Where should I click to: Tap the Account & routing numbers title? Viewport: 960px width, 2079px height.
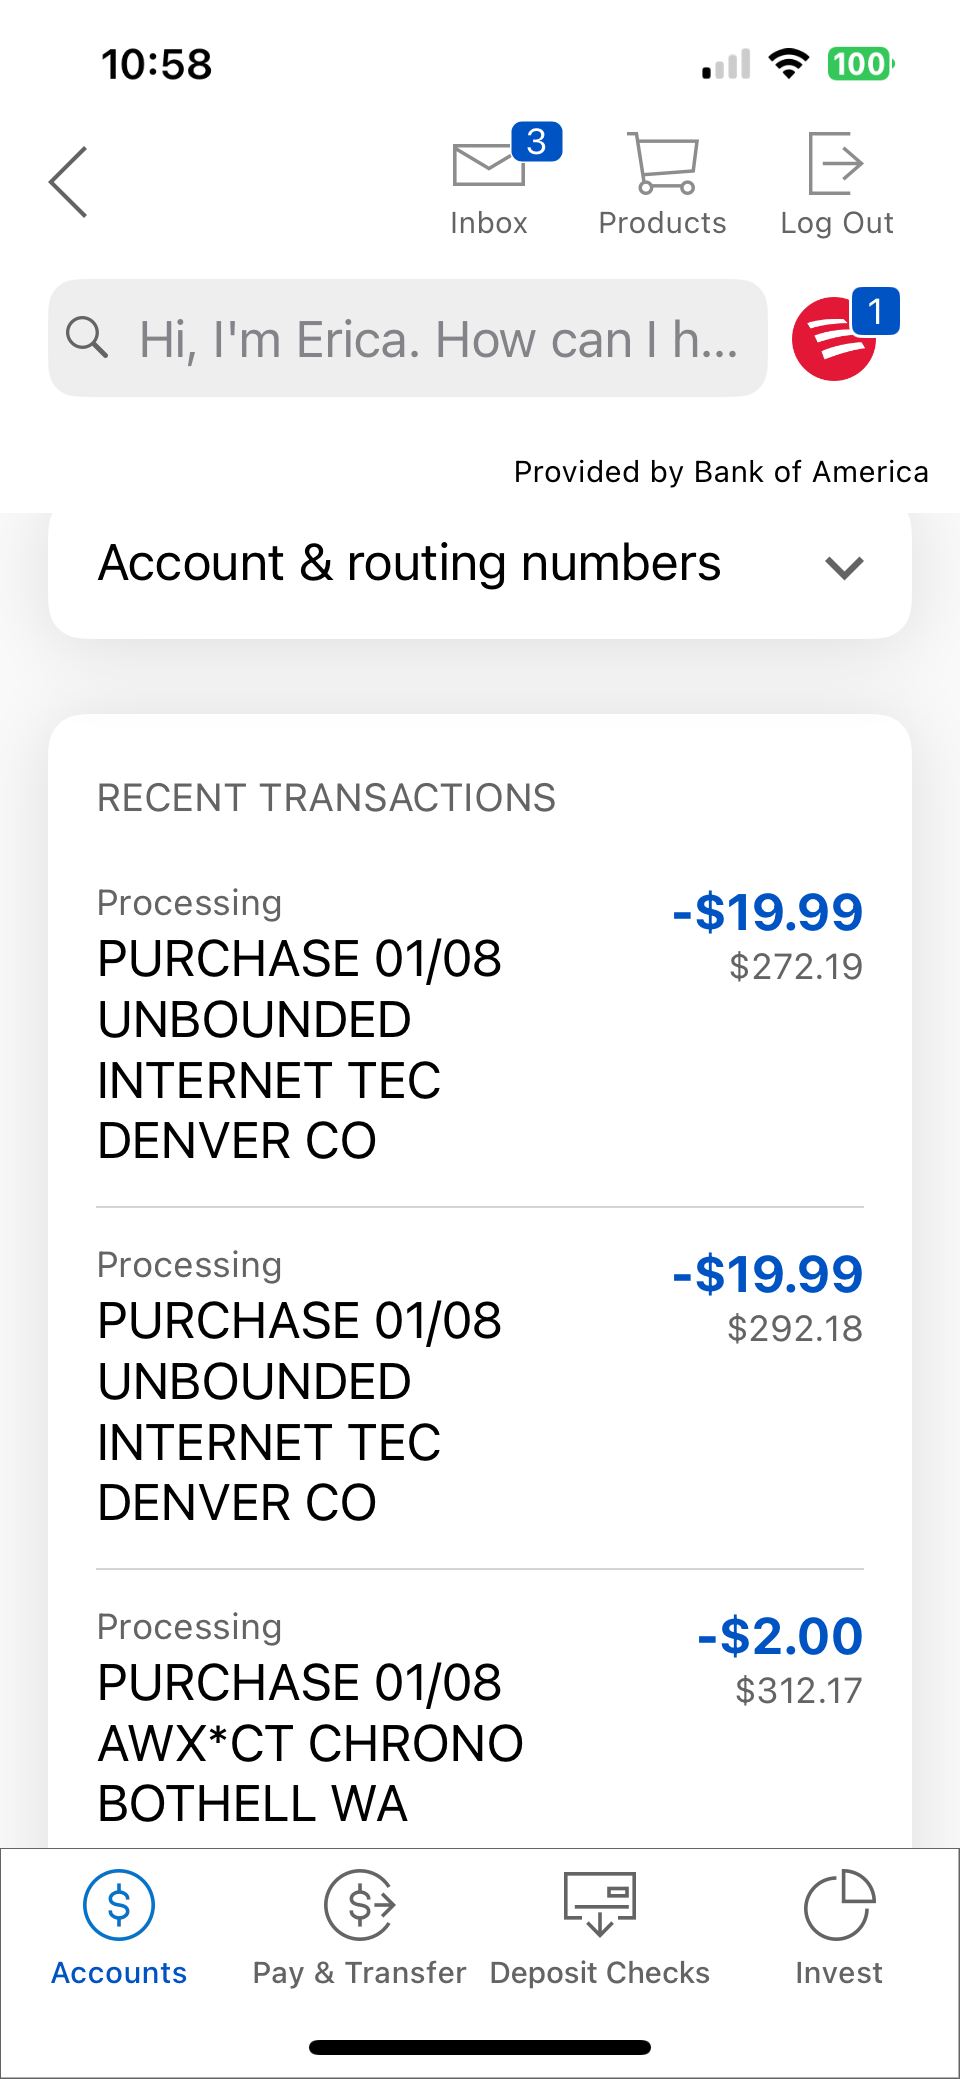coord(409,564)
